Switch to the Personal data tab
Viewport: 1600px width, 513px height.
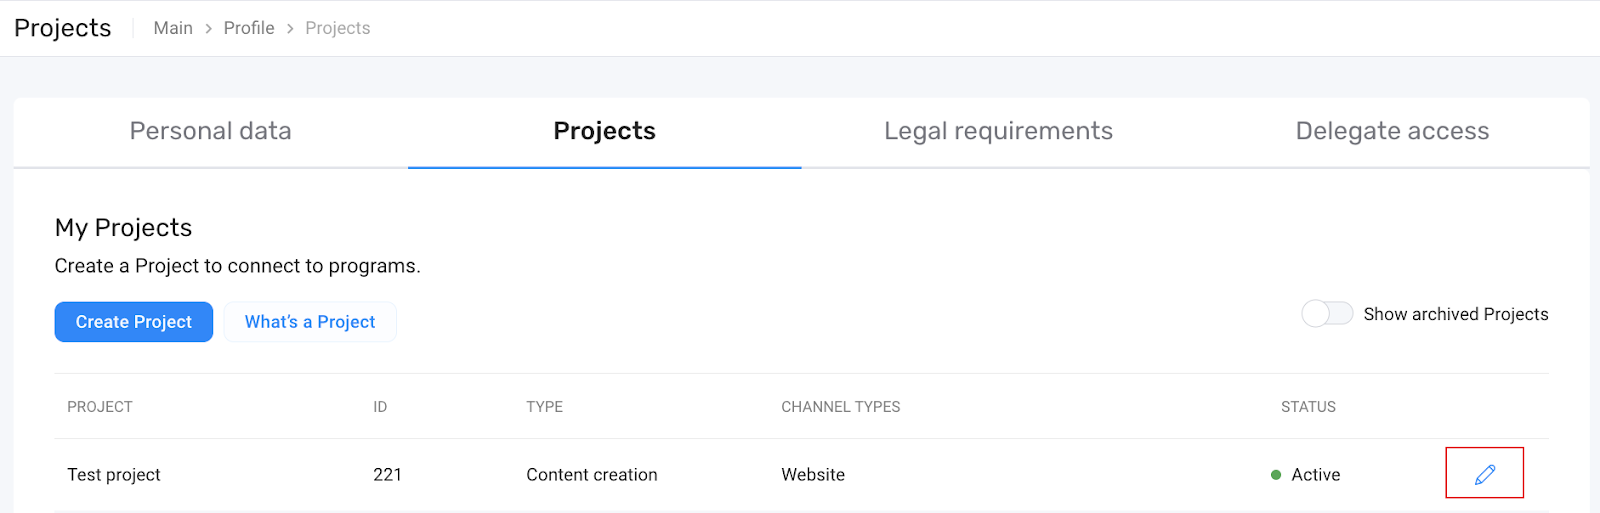[x=210, y=131]
